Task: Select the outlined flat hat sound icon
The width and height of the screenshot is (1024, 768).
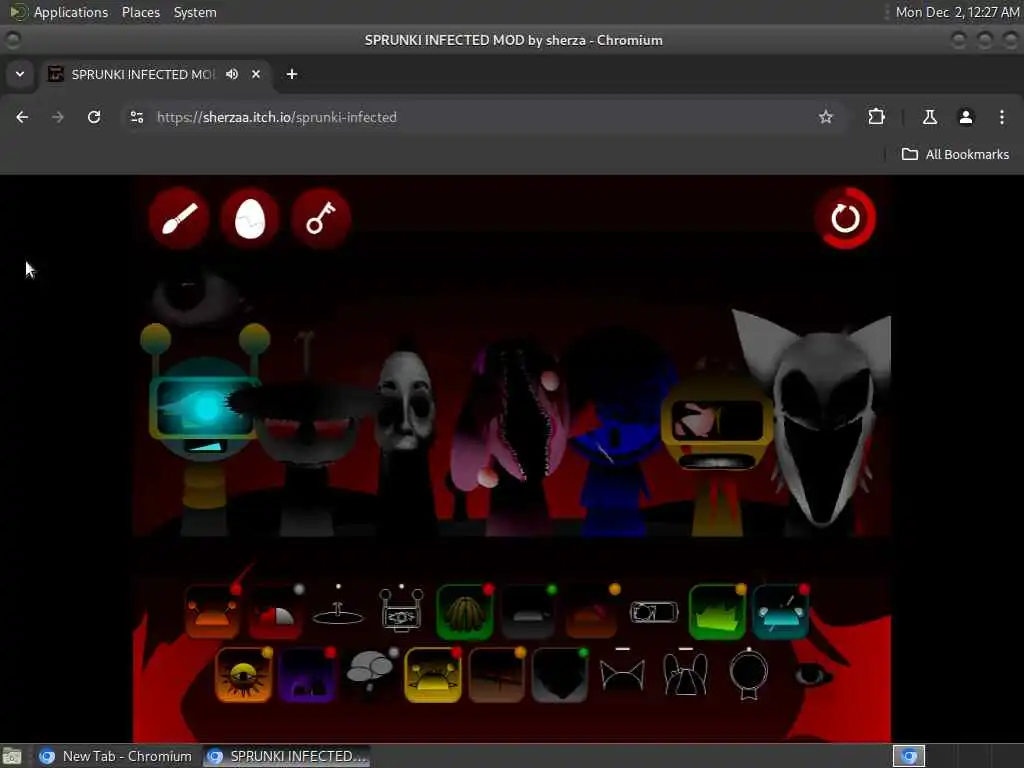Action: pos(338,612)
